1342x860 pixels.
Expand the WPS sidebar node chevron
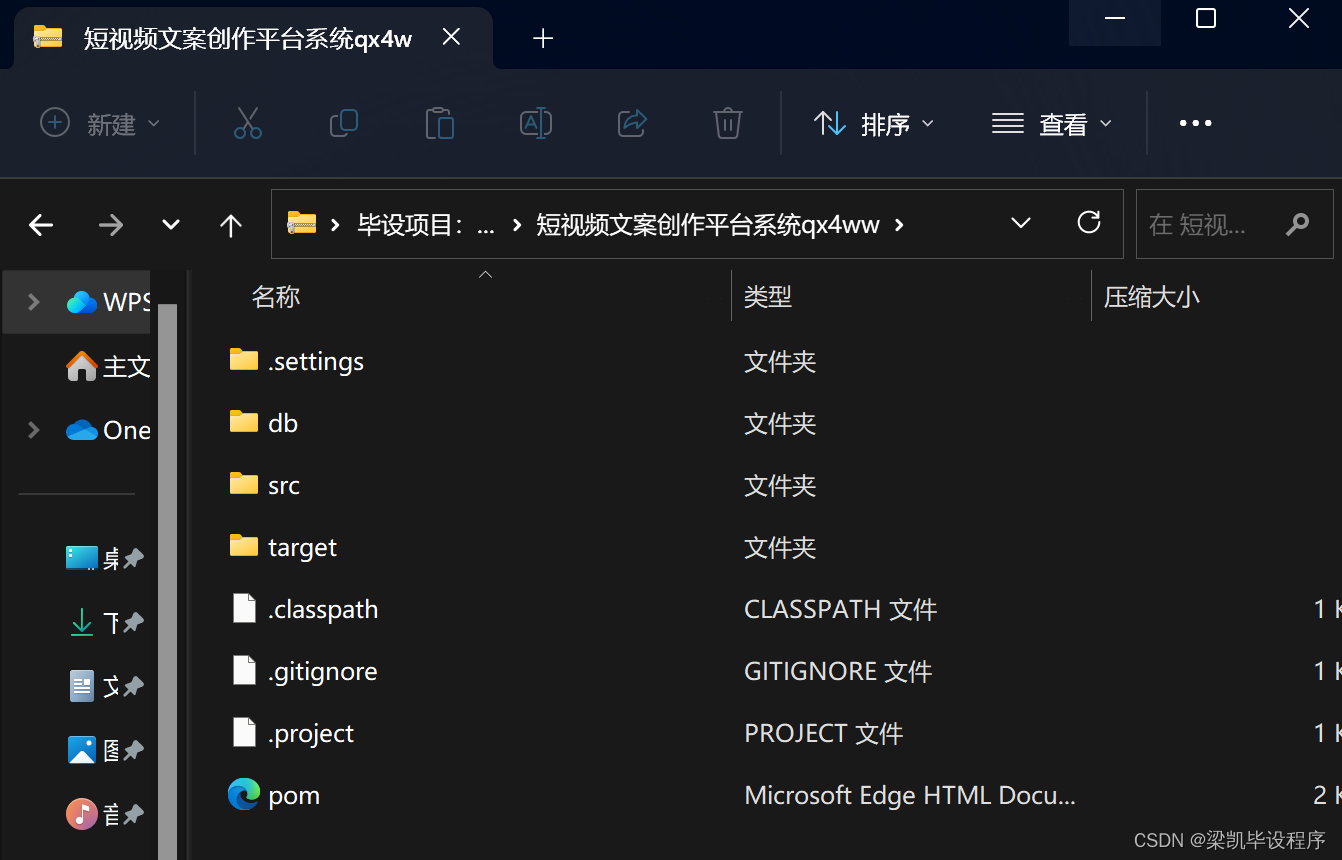pos(33,302)
